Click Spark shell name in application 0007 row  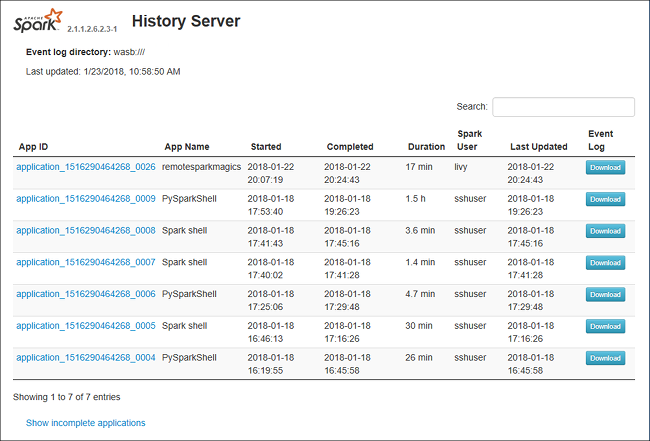[184, 262]
